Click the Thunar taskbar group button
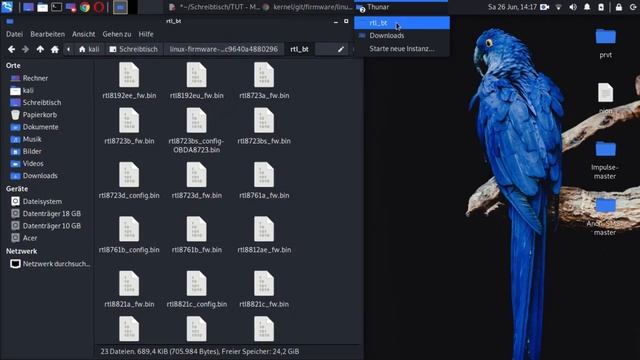The image size is (640, 360). tap(400, 7)
